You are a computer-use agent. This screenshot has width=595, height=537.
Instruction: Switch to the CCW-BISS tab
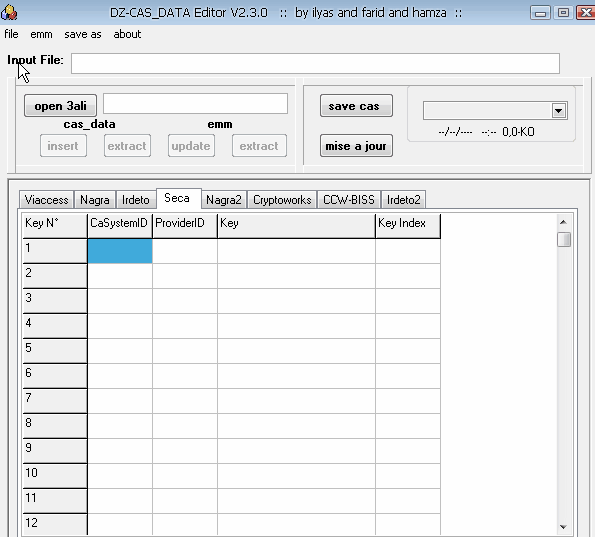(349, 200)
